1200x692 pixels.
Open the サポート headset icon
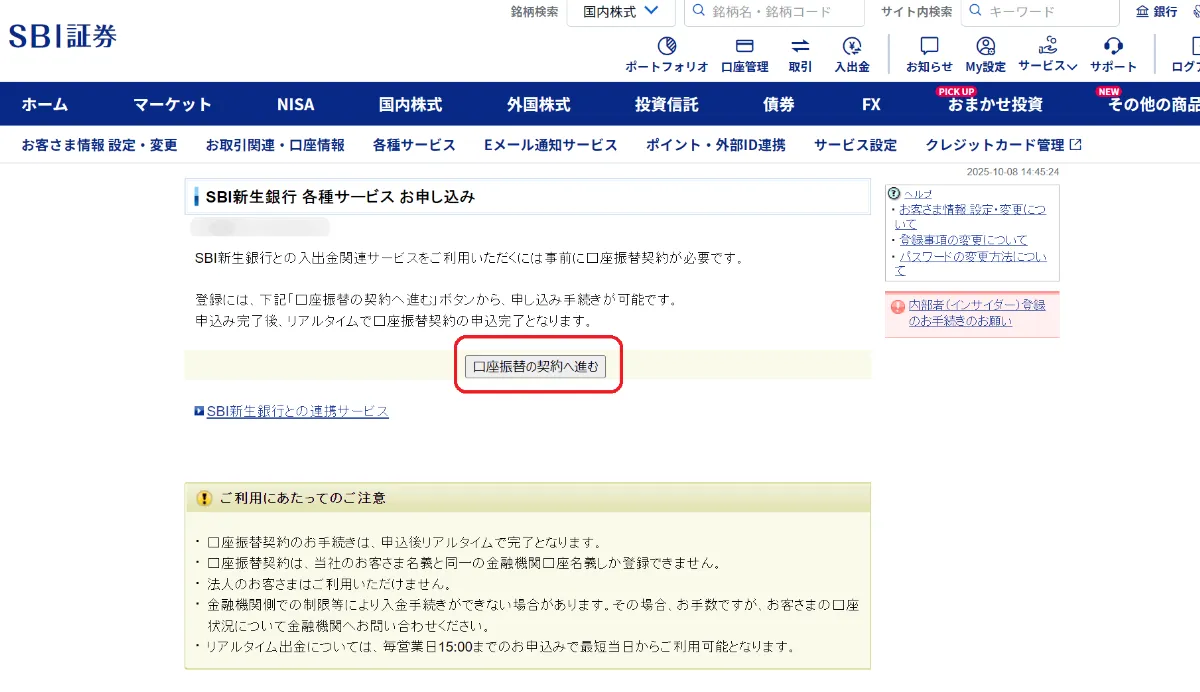tap(1113, 46)
